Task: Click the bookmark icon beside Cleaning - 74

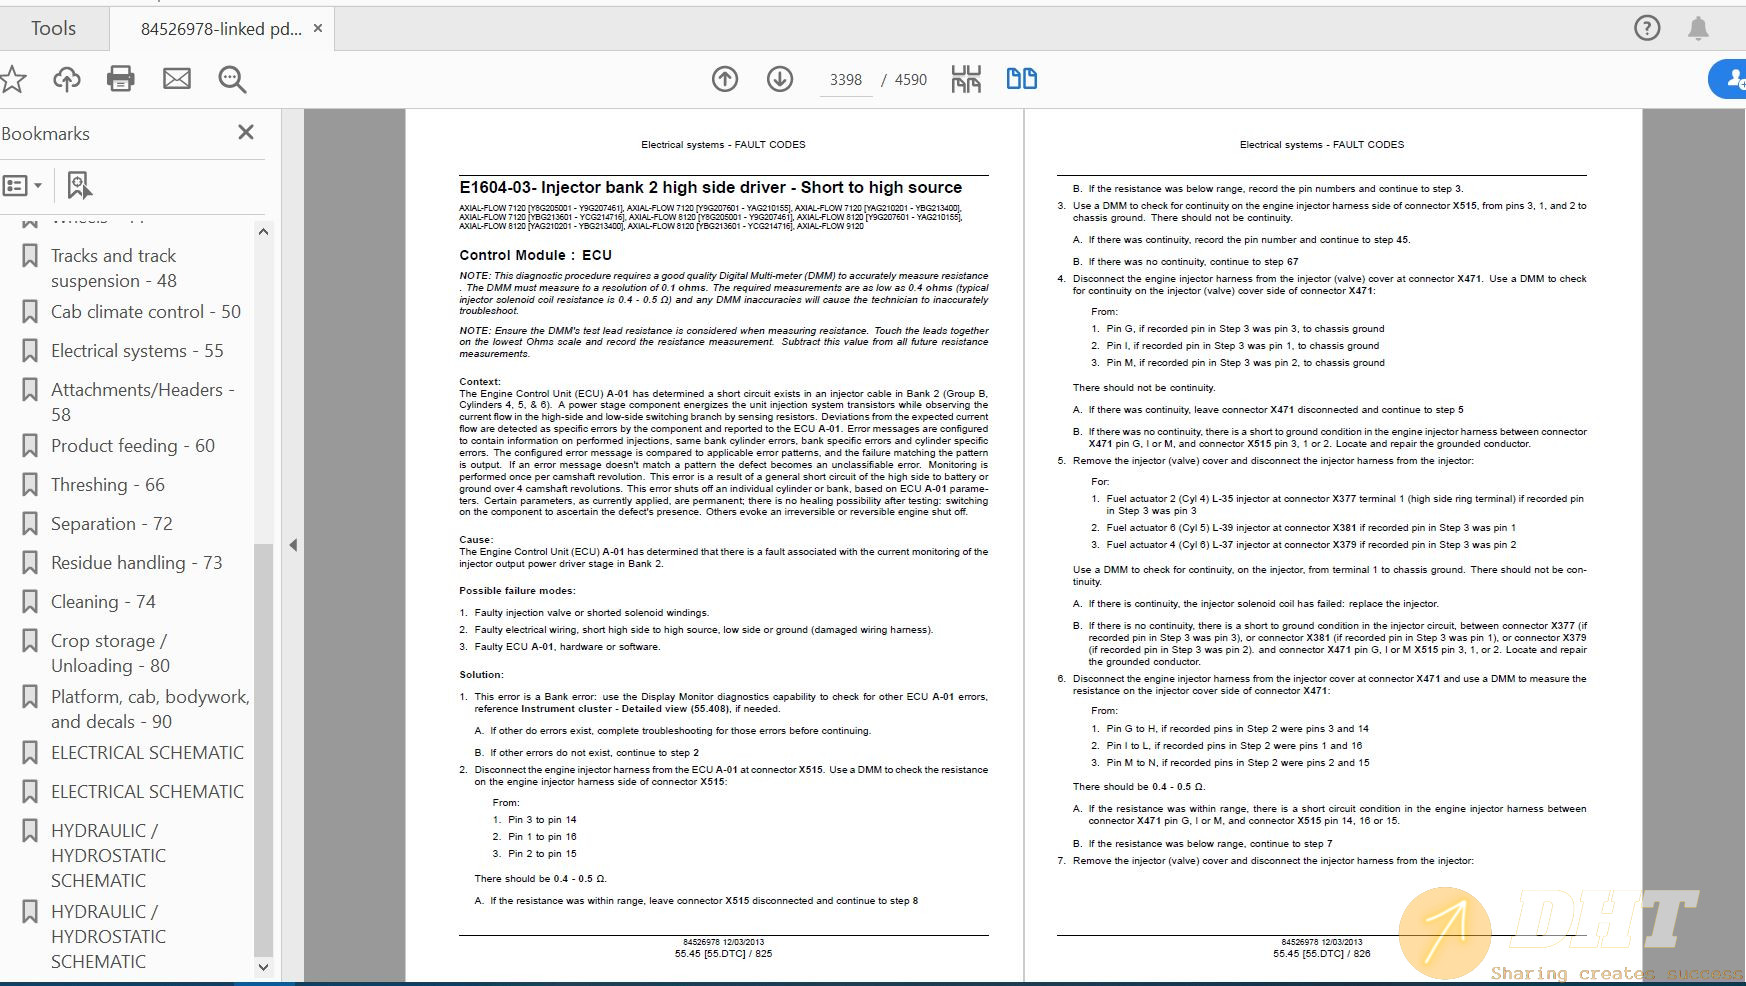Action: click(x=30, y=601)
